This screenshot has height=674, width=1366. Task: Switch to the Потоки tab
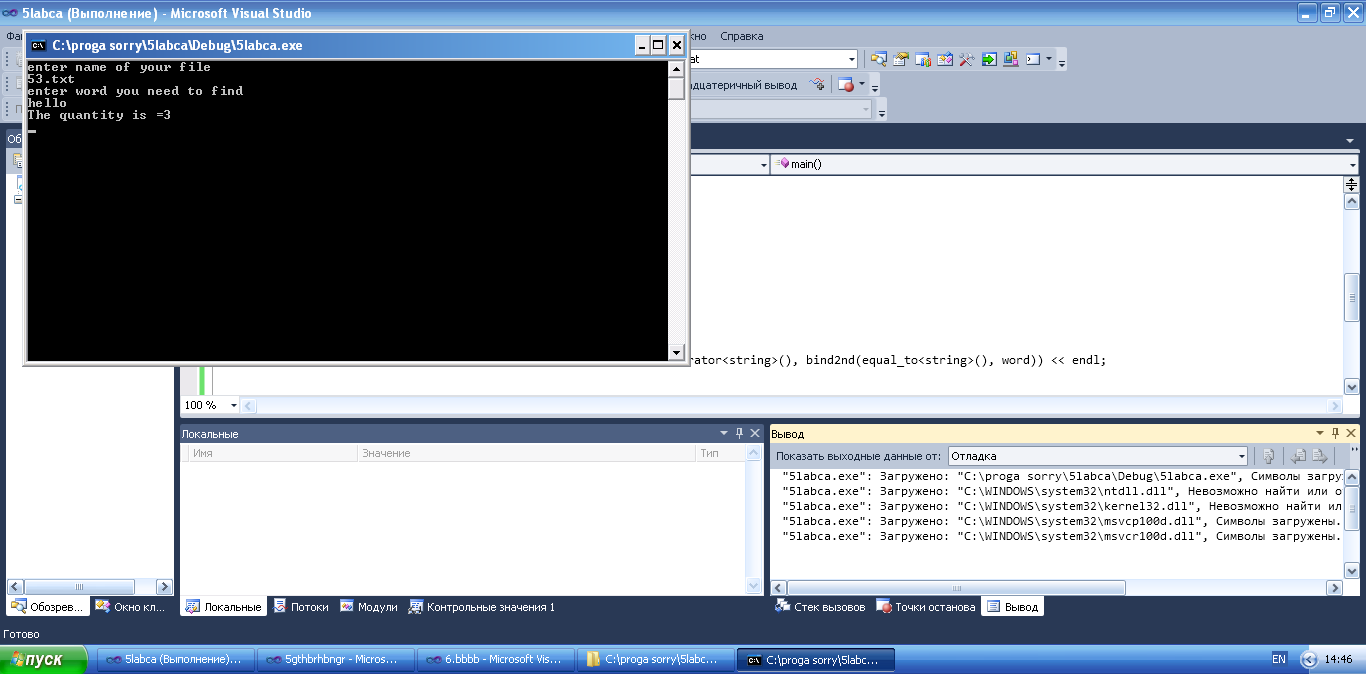coord(301,607)
